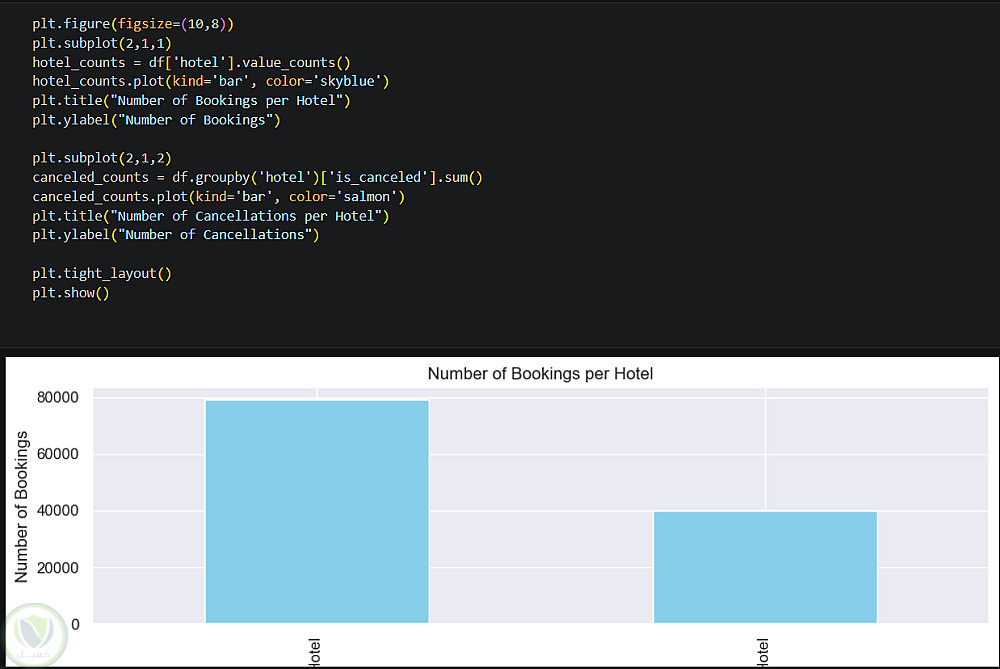
Task: Click the chart title "Number of Bookings per Hotel"
Action: point(540,374)
